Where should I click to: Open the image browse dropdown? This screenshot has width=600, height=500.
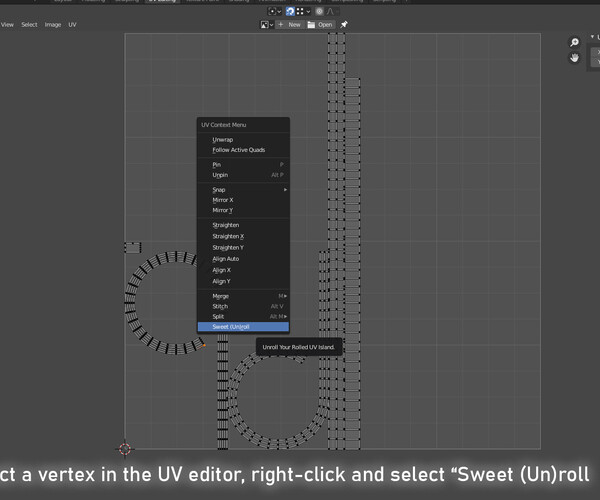tap(267, 25)
